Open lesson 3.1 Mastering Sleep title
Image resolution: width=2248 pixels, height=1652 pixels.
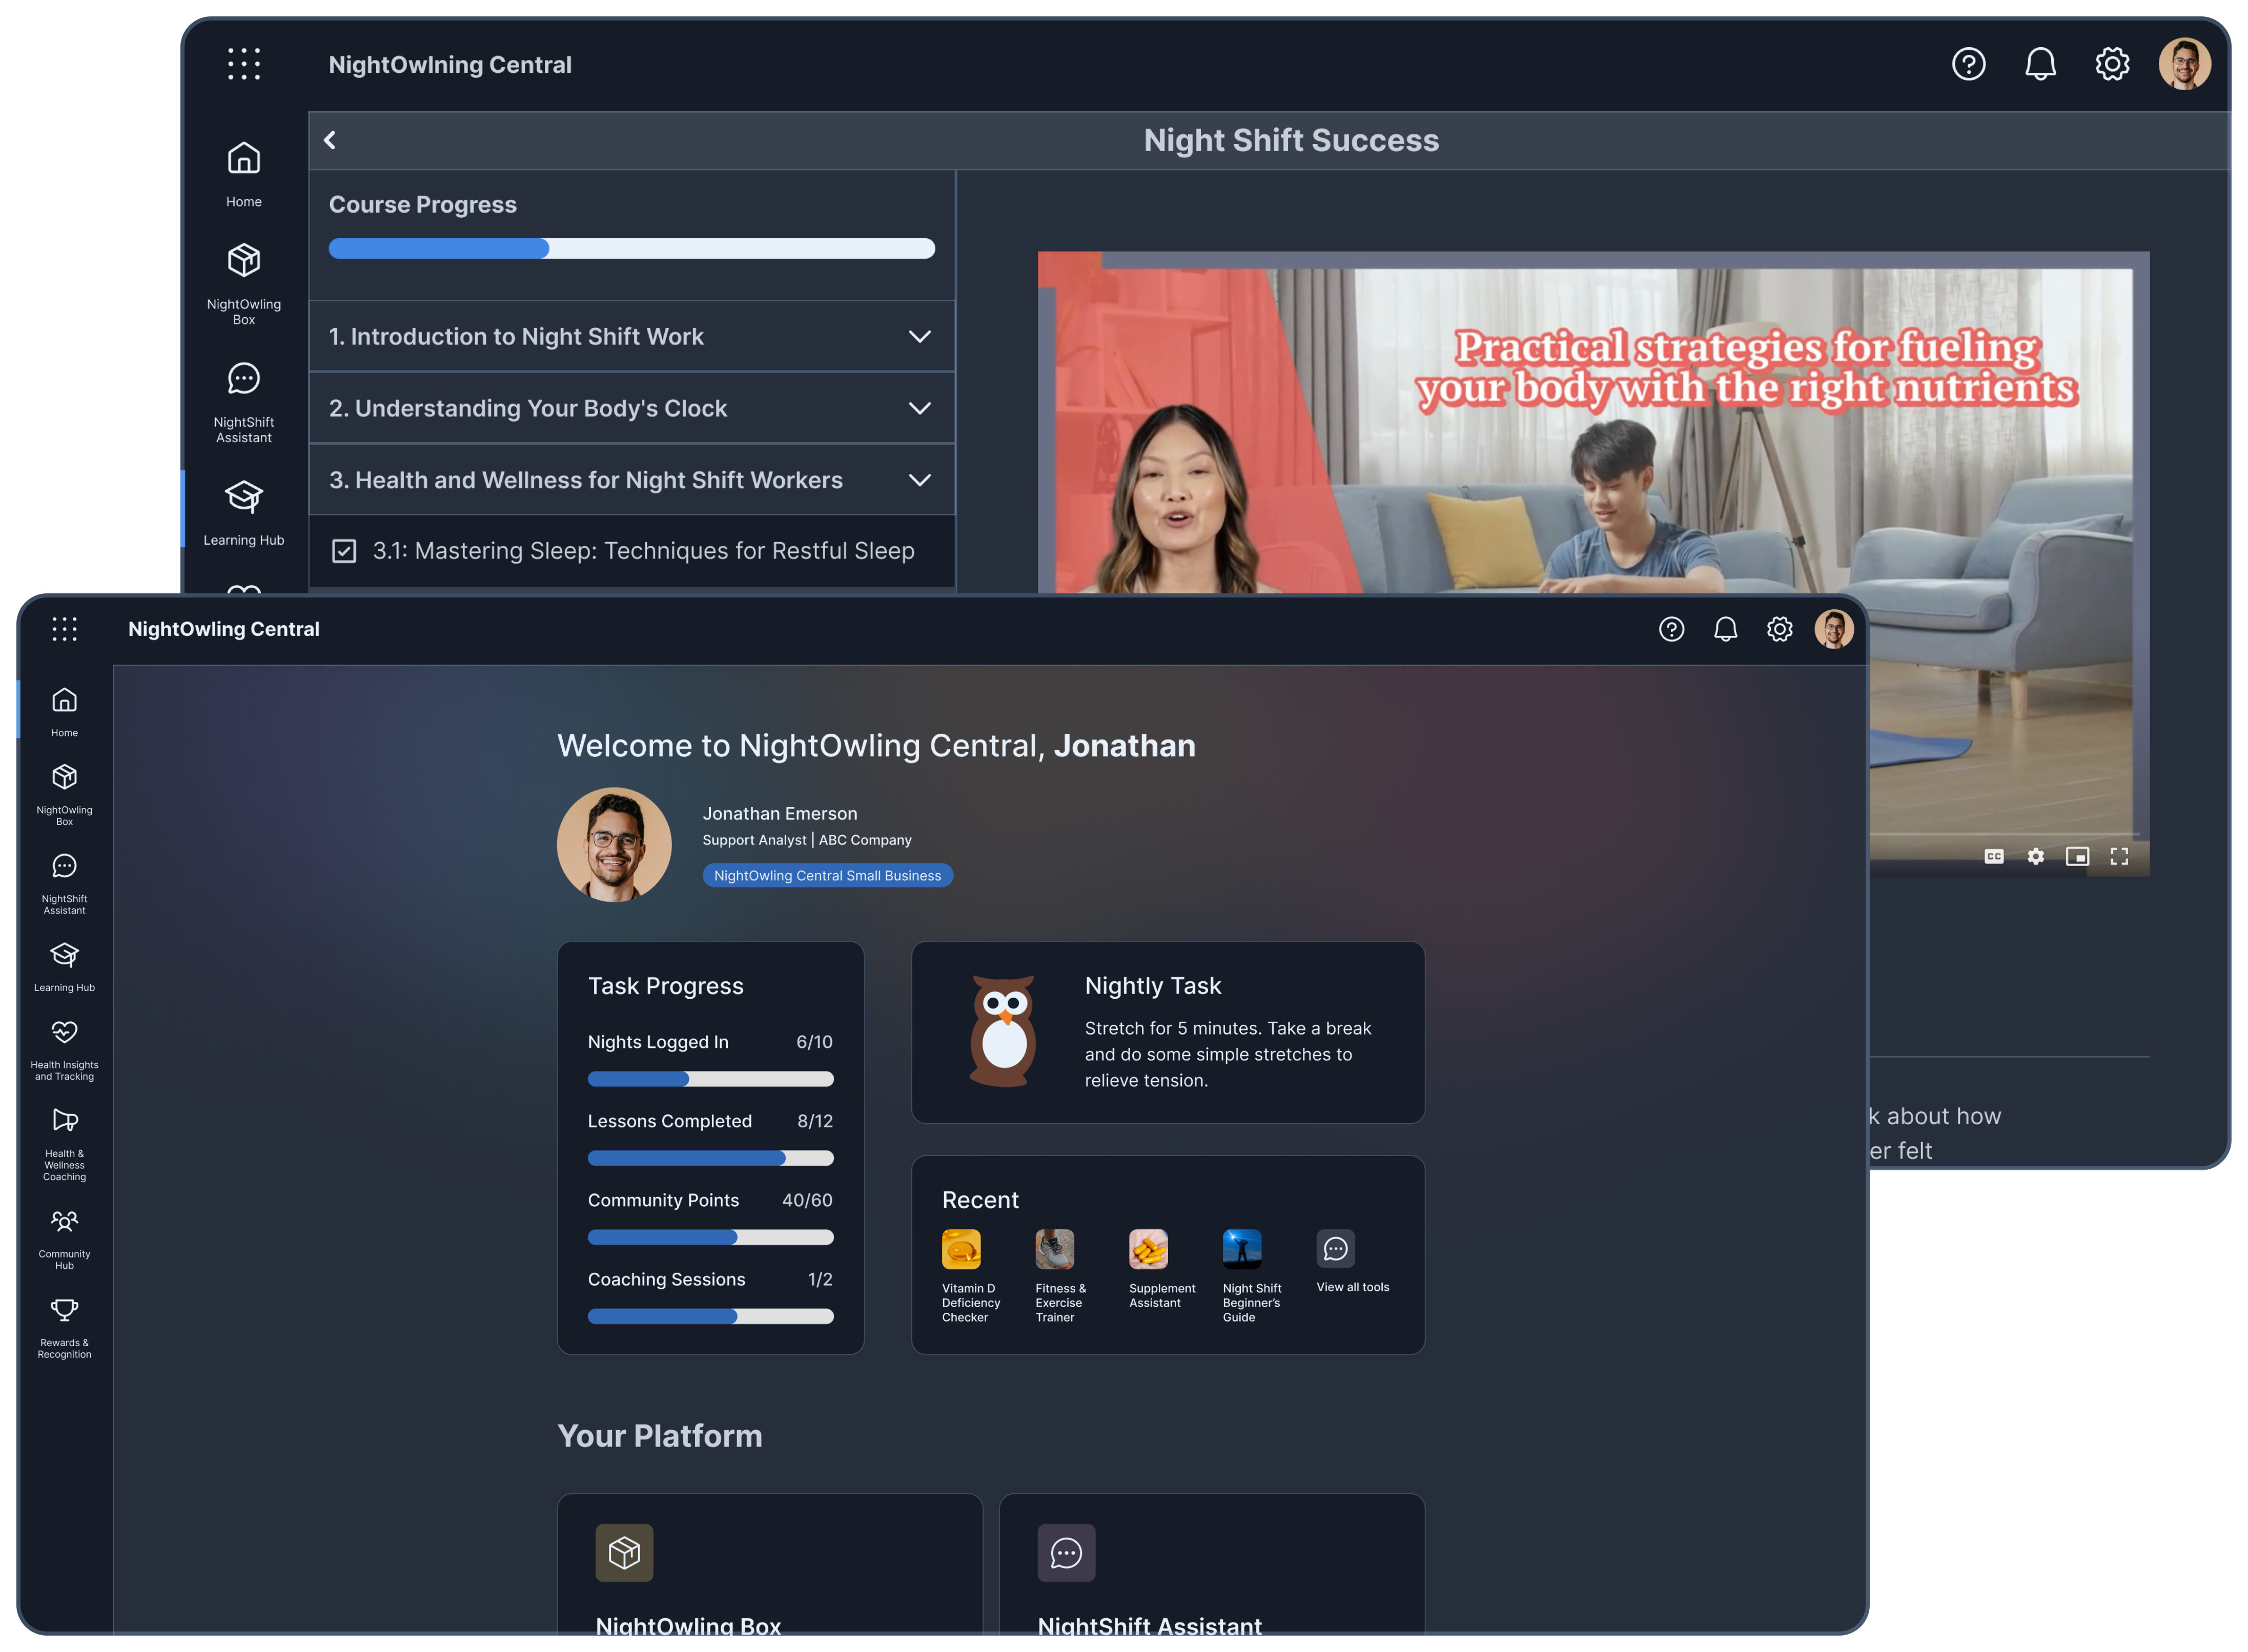coord(643,551)
